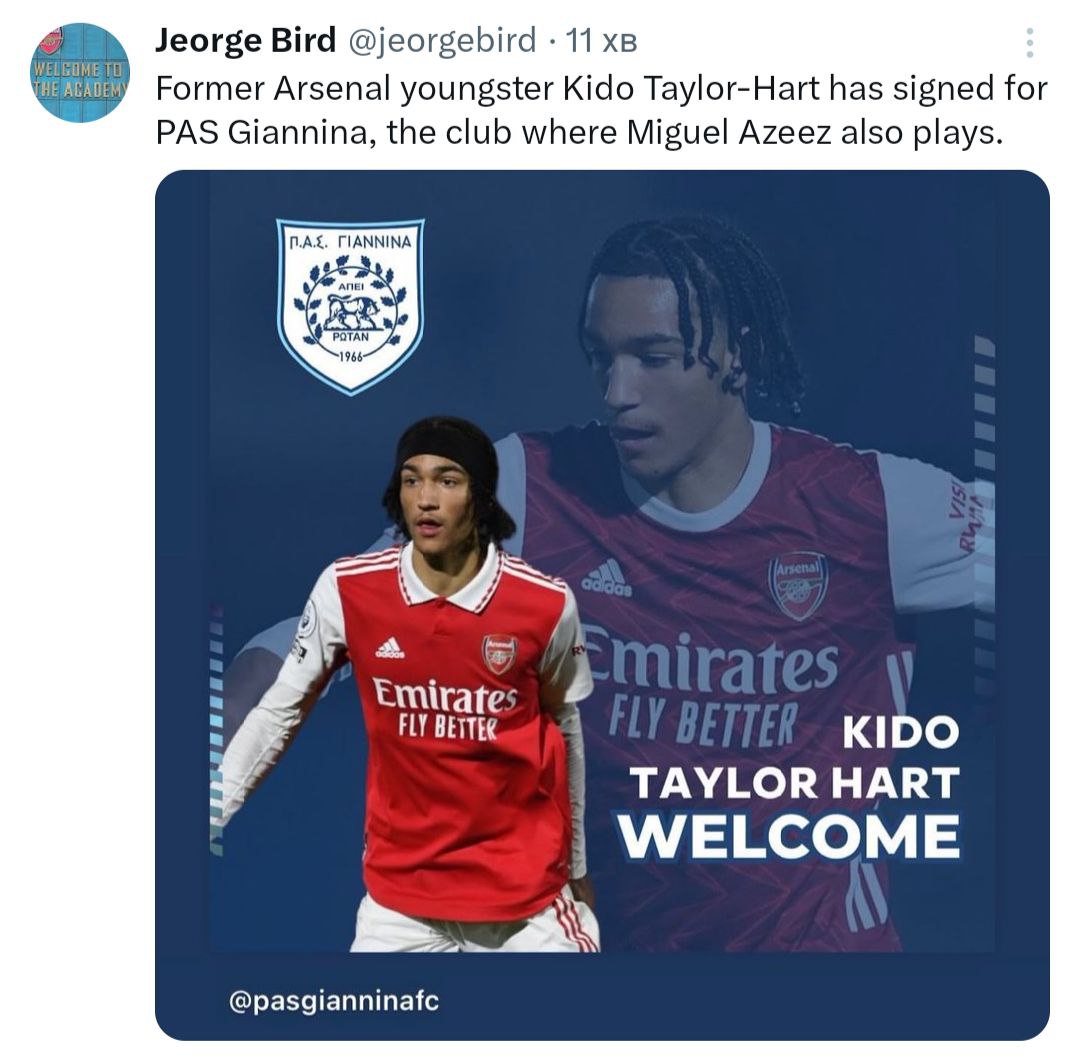Click the @pasgianninafc text in the image

[x=333, y=1001]
